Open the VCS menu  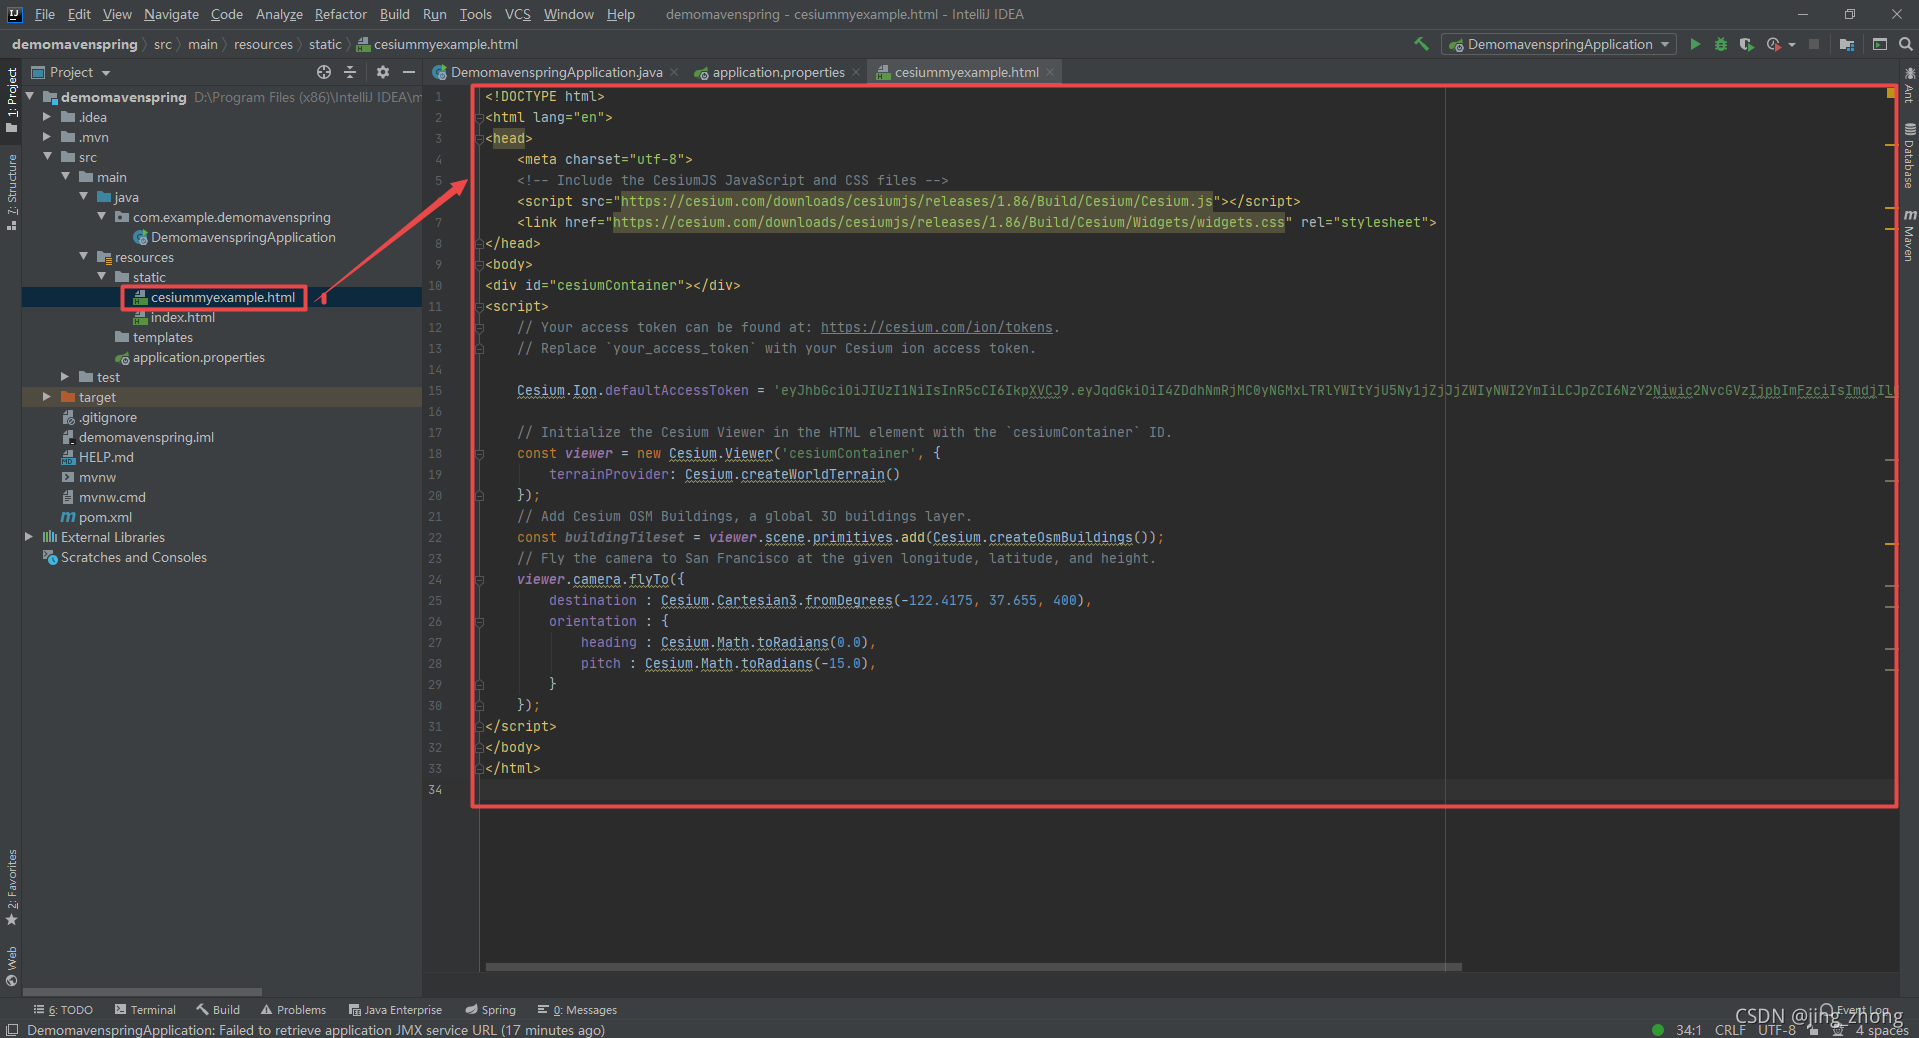517,14
